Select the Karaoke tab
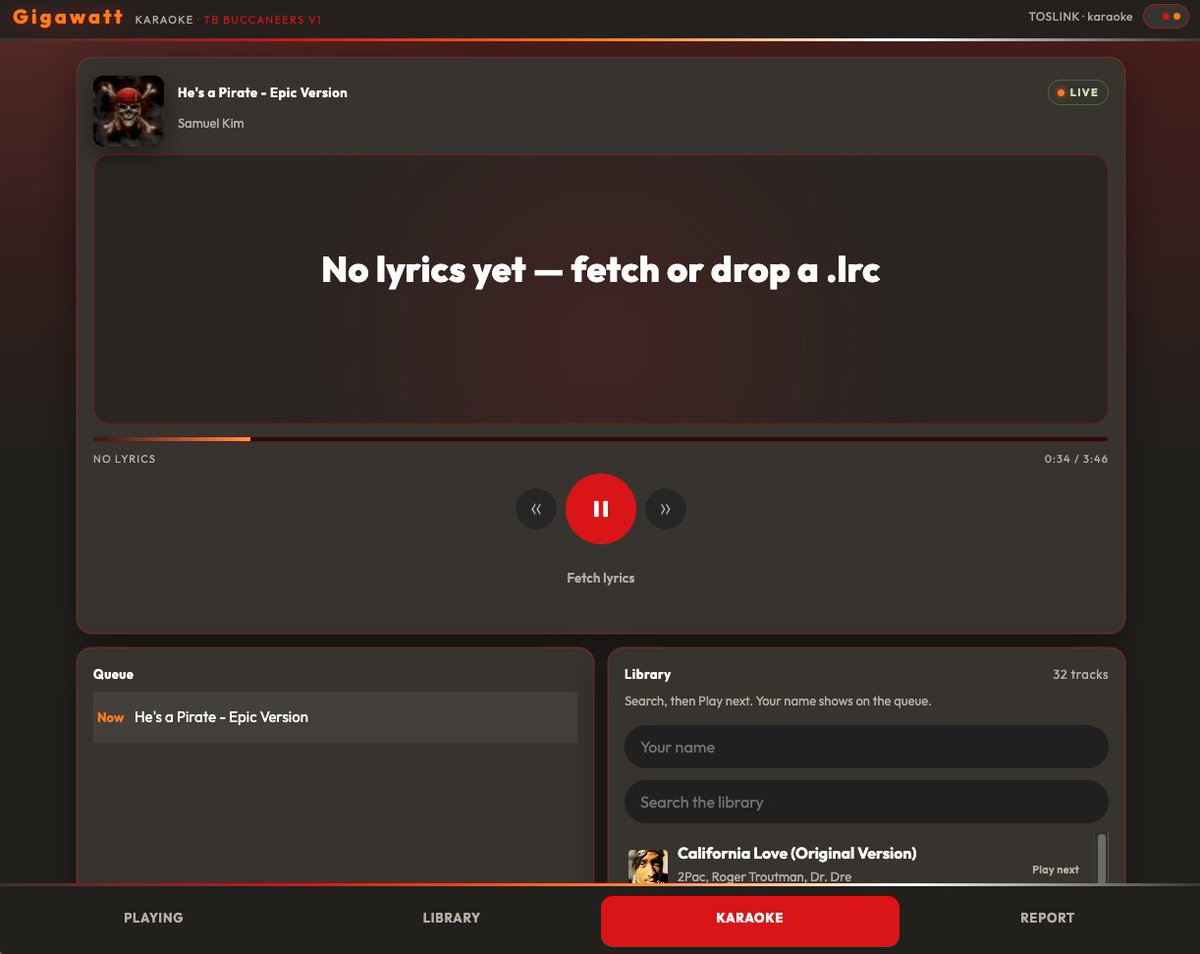Viewport: 1200px width, 954px height. 750,921
